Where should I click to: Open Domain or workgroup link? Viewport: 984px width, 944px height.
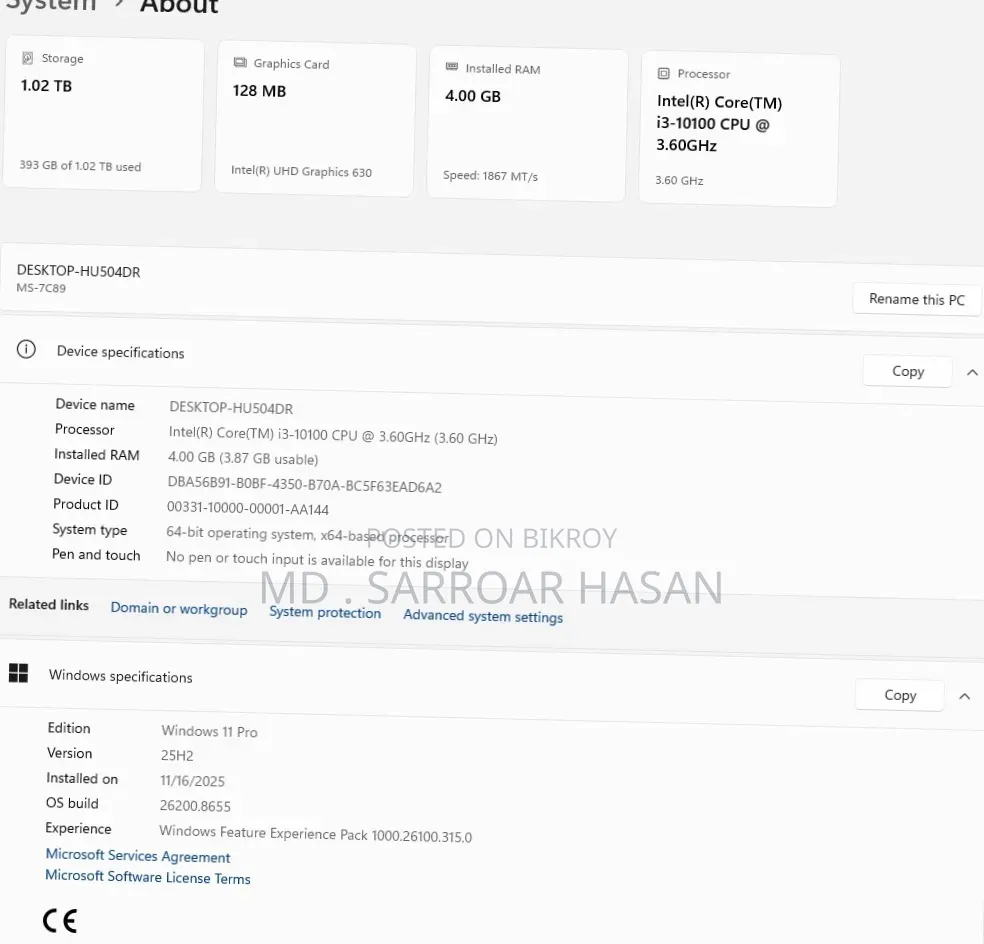(x=179, y=609)
